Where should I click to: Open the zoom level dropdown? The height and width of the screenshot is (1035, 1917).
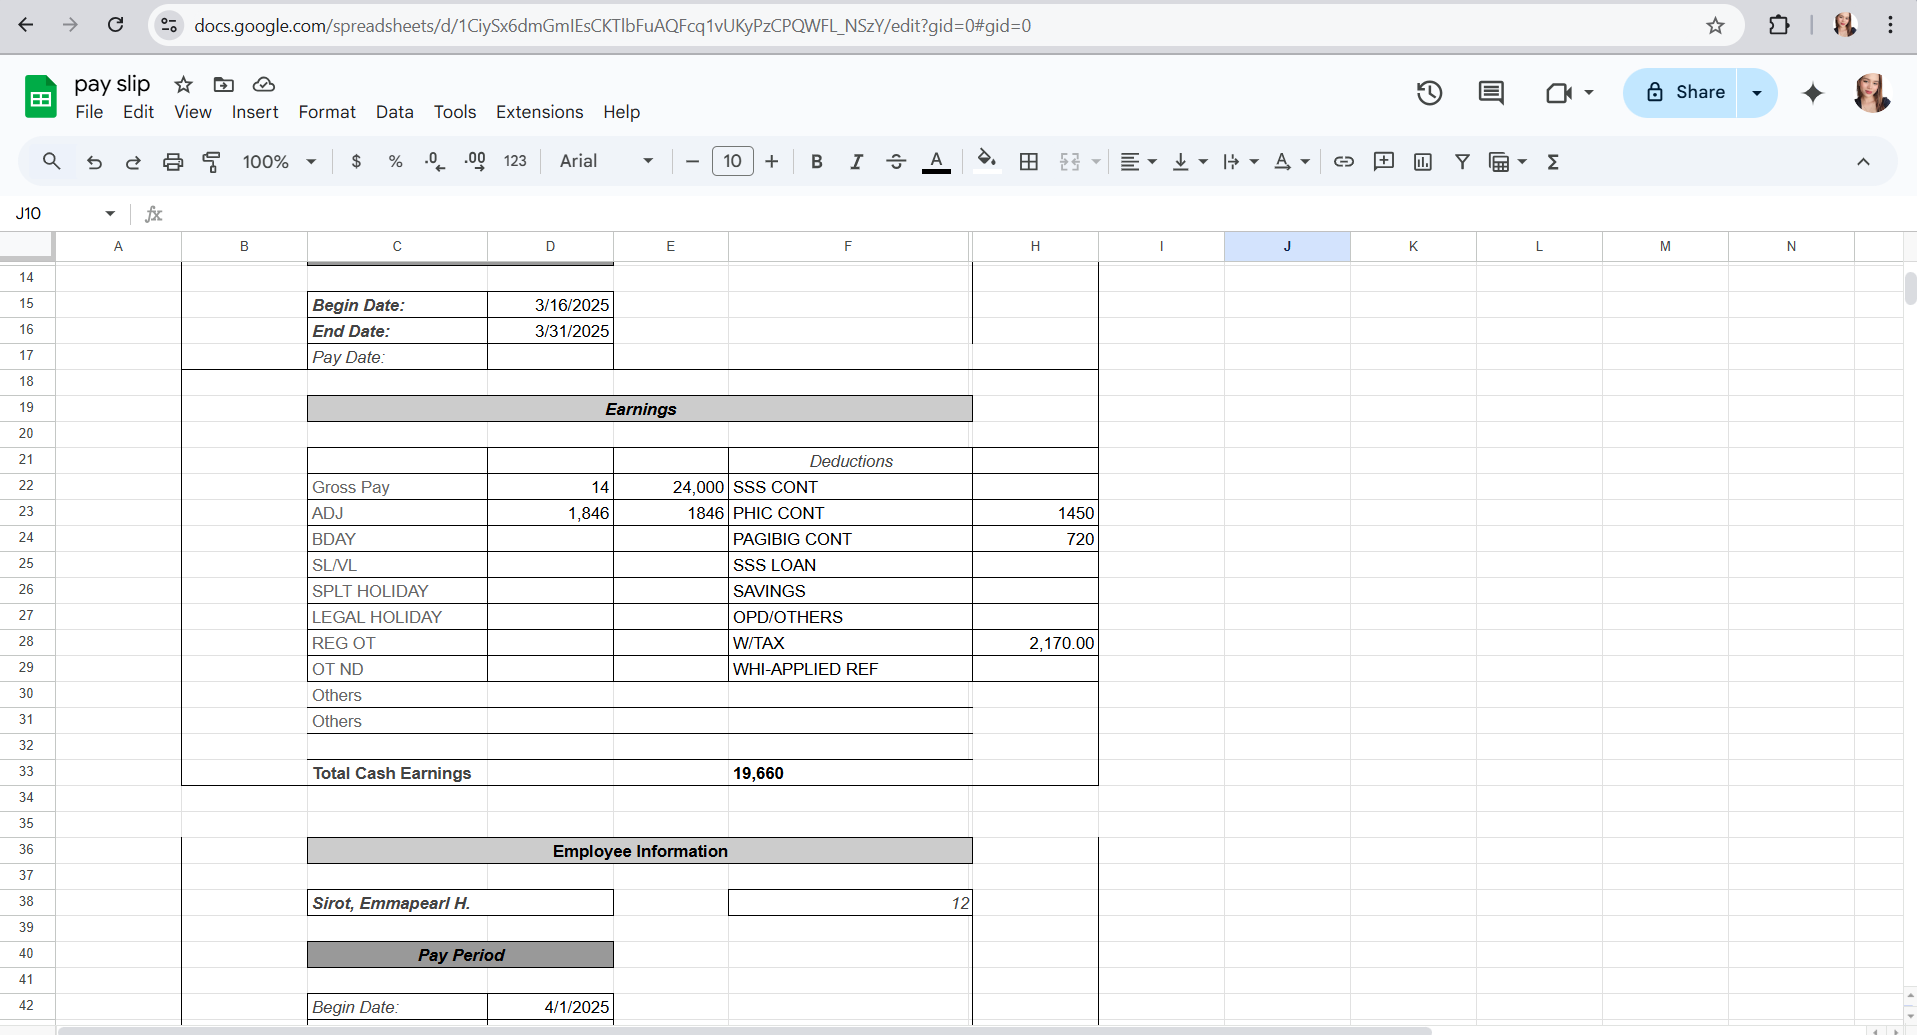point(279,161)
